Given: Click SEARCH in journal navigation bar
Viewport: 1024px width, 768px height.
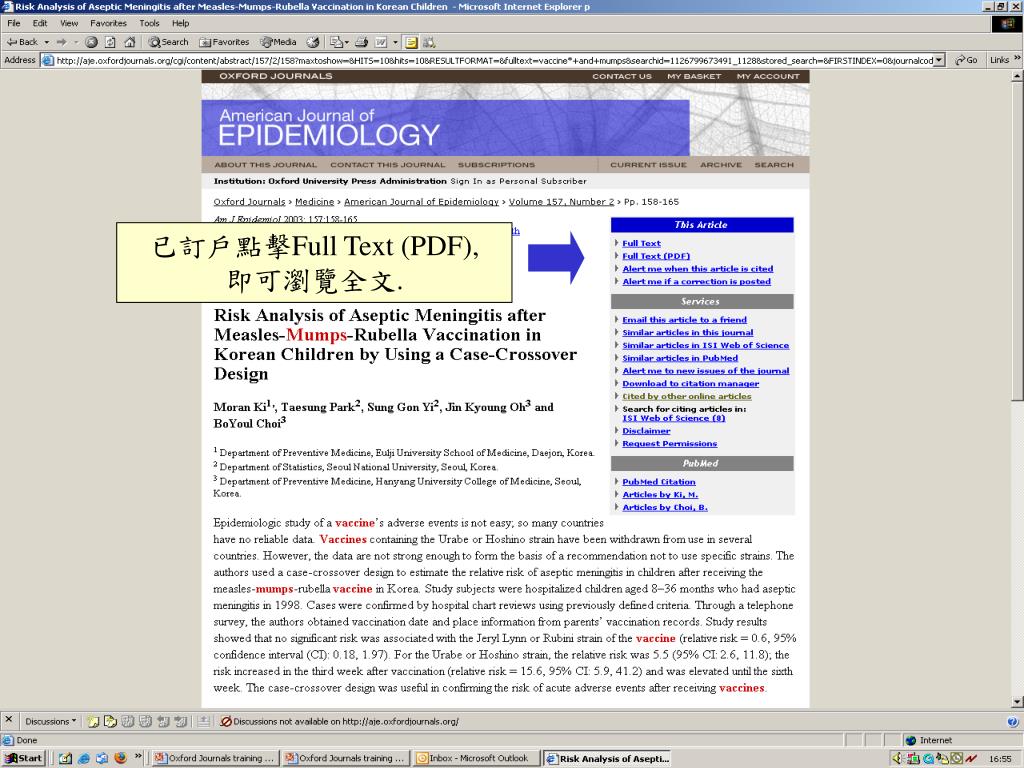Looking at the screenshot, I should pos(774,165).
